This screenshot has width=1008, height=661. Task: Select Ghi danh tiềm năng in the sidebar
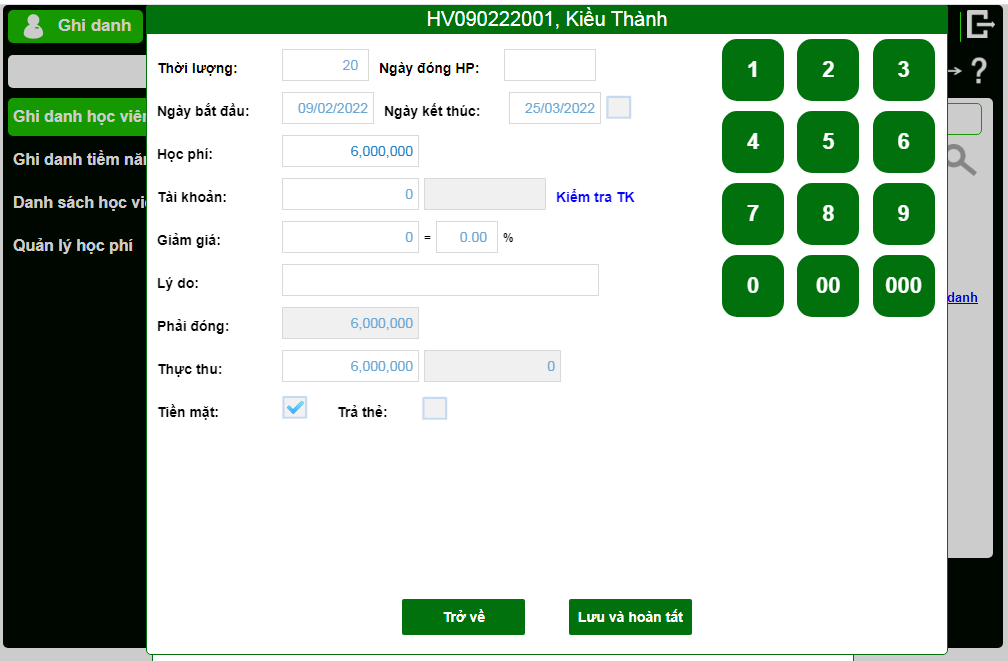tap(77, 159)
